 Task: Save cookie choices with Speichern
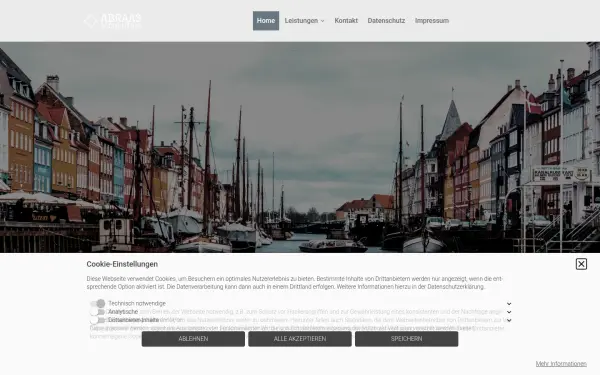(406, 339)
